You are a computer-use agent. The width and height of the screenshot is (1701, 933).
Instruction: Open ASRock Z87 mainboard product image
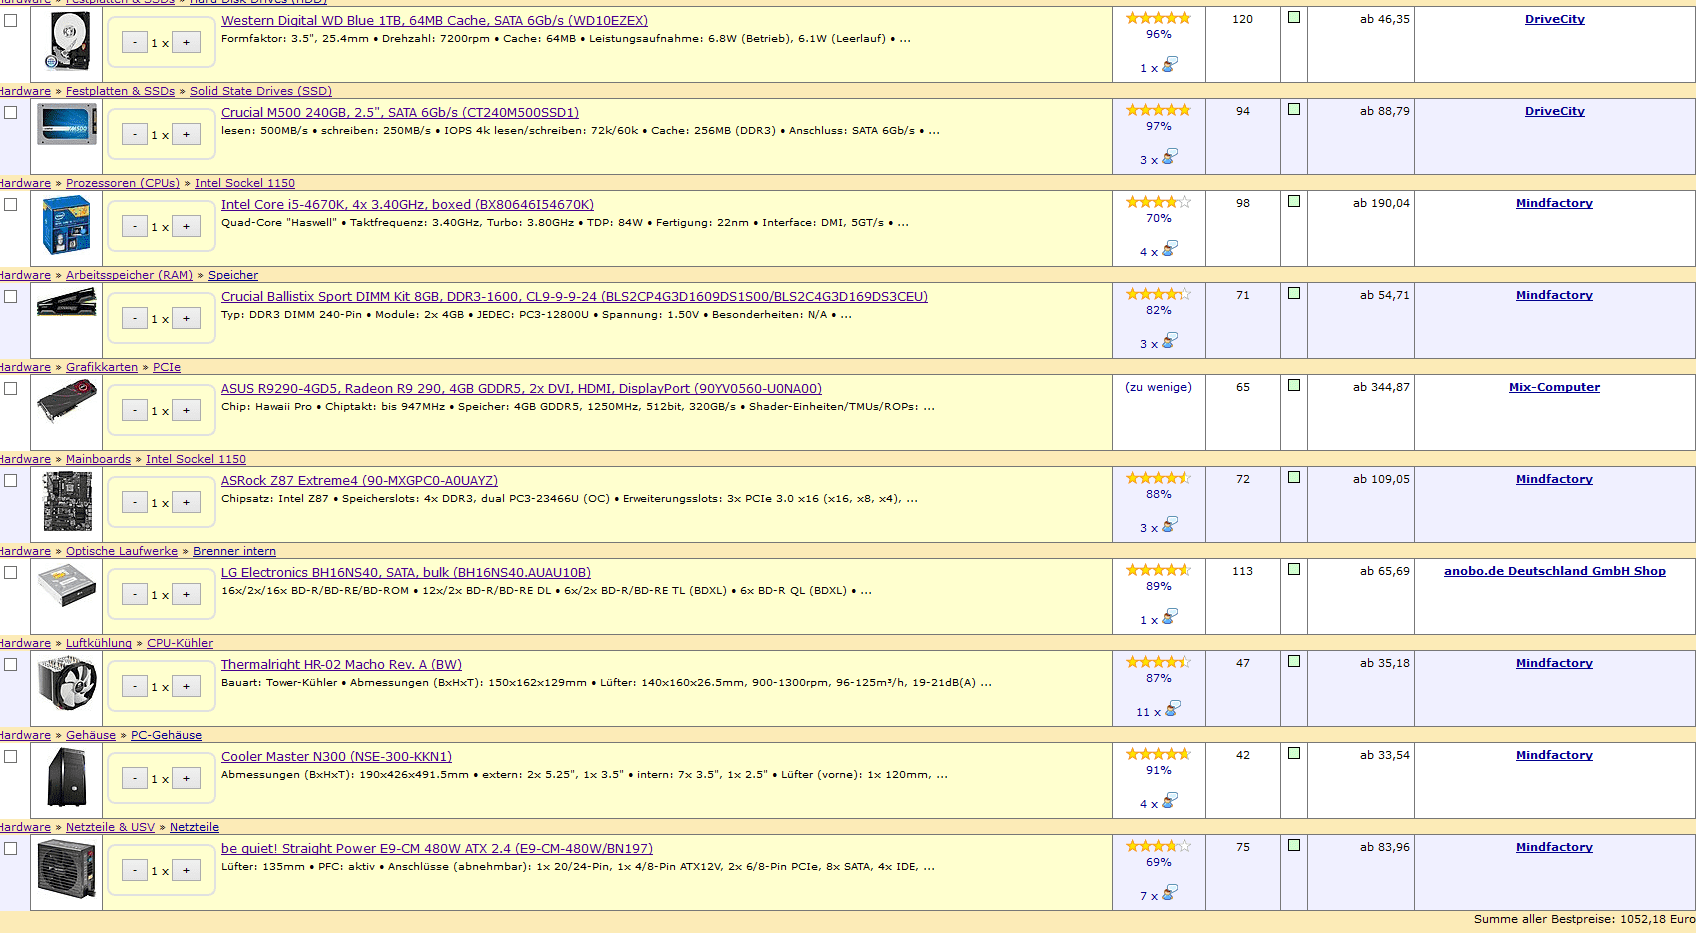click(67, 501)
